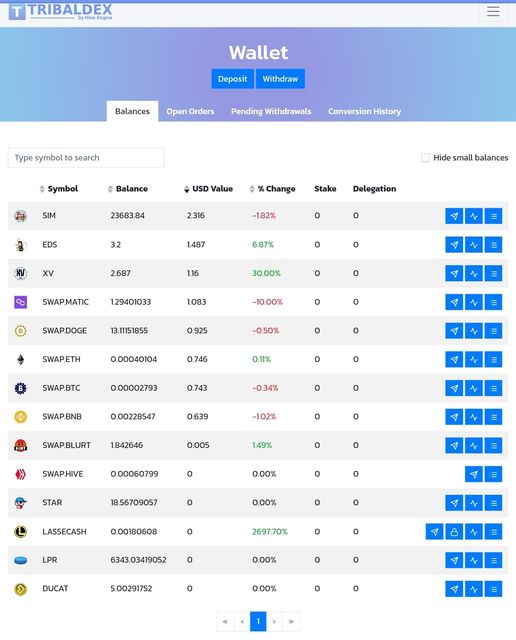Open the DUCAT market chart icon
The height and width of the screenshot is (640, 516).
pyautogui.click(x=474, y=589)
